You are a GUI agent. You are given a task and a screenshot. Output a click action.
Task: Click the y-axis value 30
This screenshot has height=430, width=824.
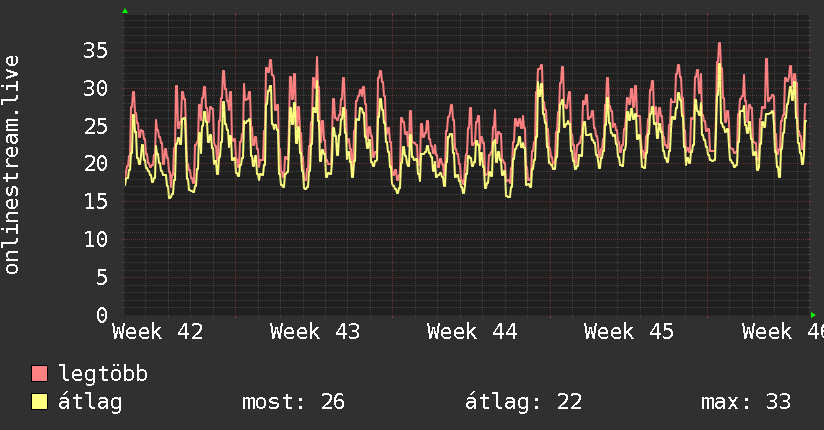[x=96, y=88]
